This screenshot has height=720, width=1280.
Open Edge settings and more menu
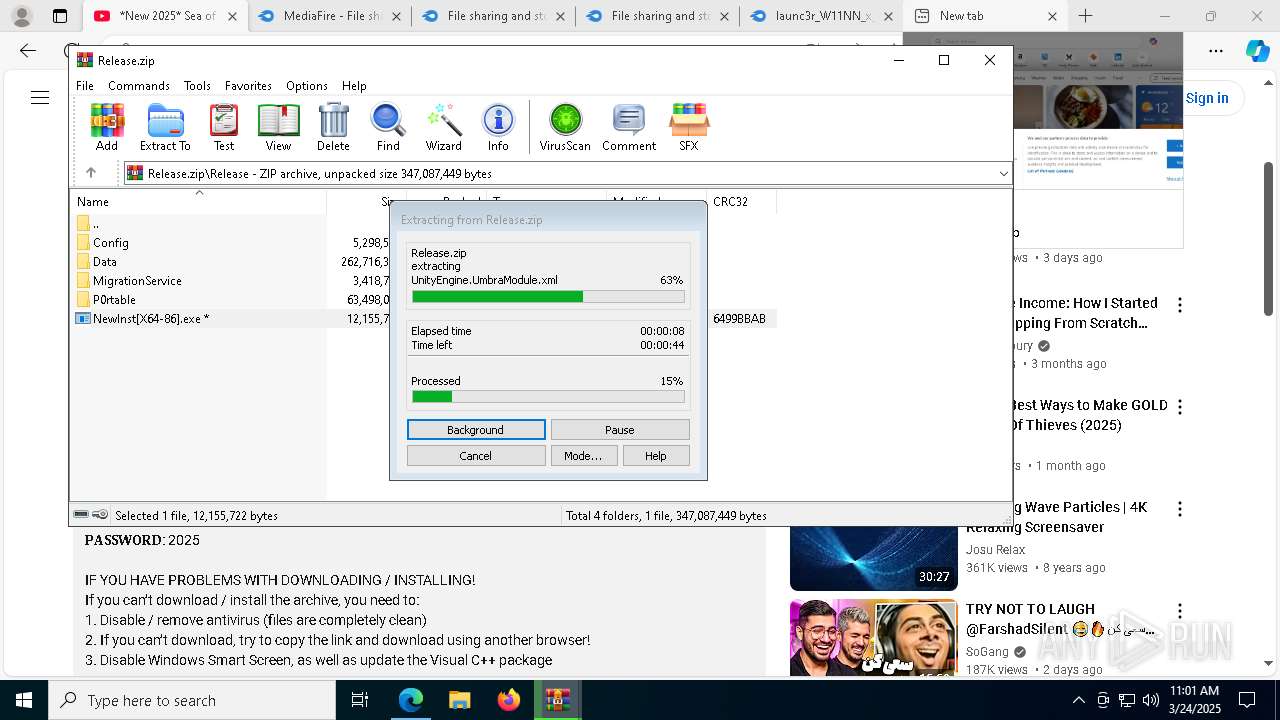tap(1216, 51)
